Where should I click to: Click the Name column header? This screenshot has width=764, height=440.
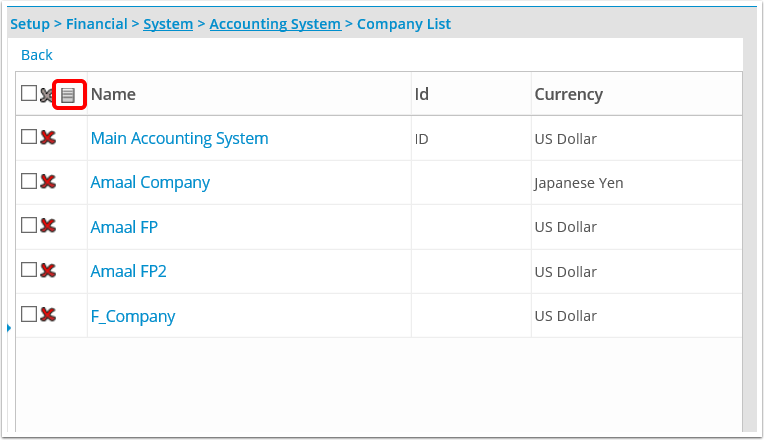(113, 94)
